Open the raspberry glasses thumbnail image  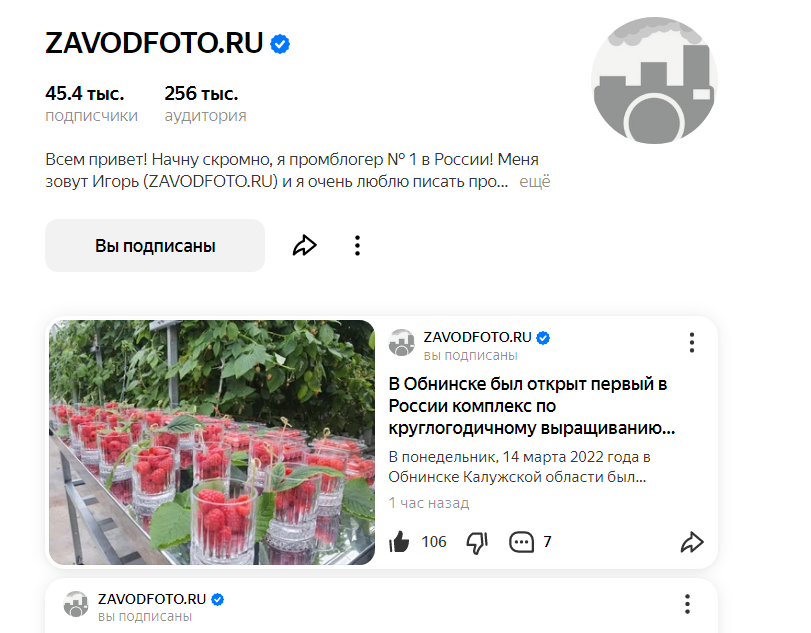[212, 442]
